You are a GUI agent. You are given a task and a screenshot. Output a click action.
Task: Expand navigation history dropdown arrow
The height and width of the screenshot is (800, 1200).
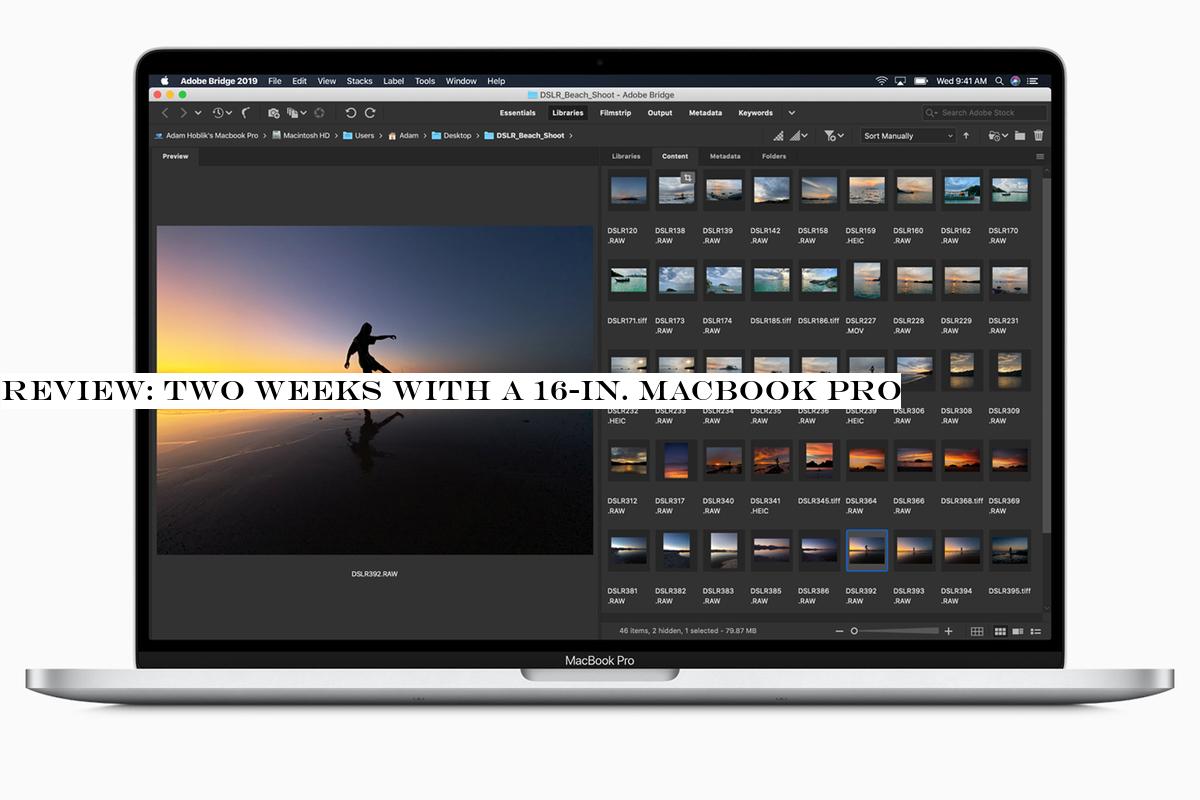[198, 113]
